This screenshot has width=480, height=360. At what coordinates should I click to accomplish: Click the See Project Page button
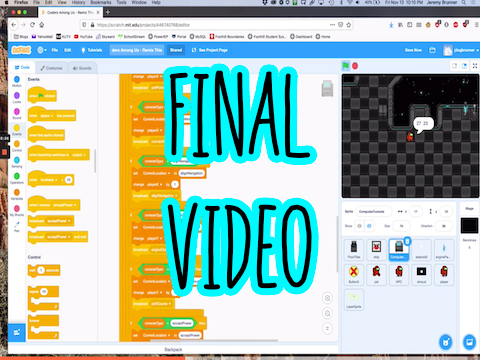coord(210,50)
